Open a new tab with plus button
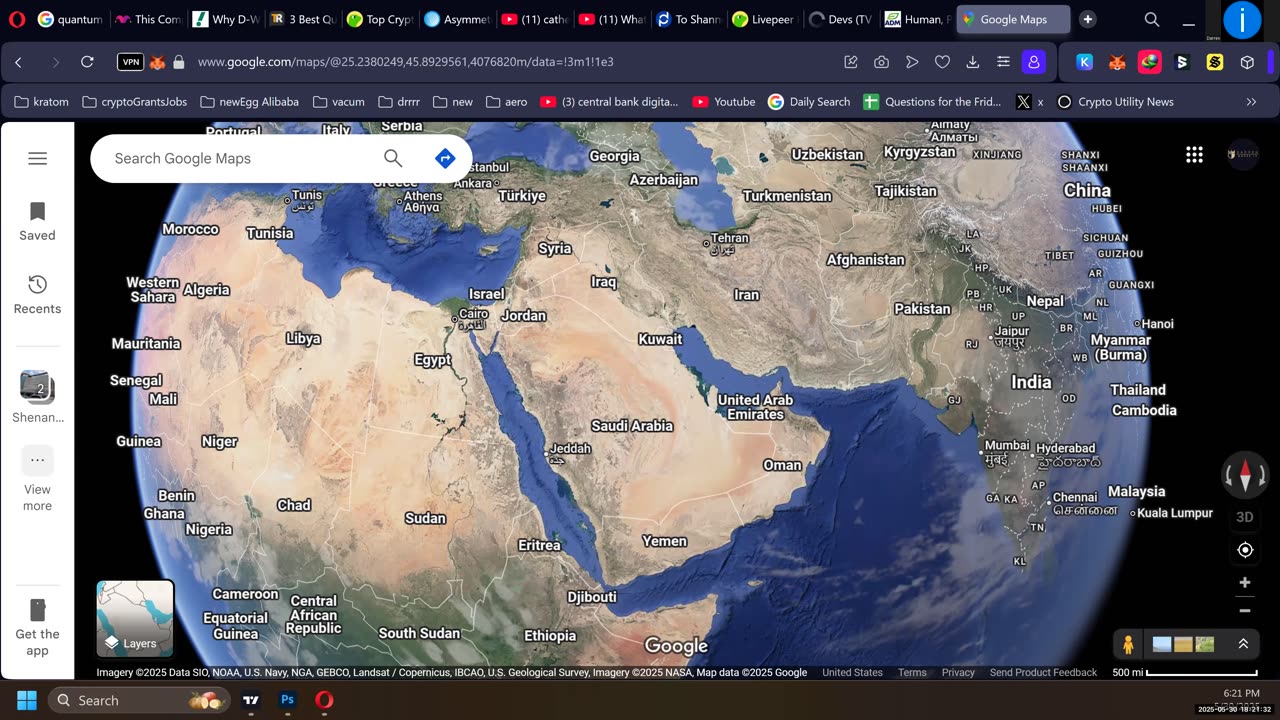The image size is (1280, 720). tap(1088, 19)
